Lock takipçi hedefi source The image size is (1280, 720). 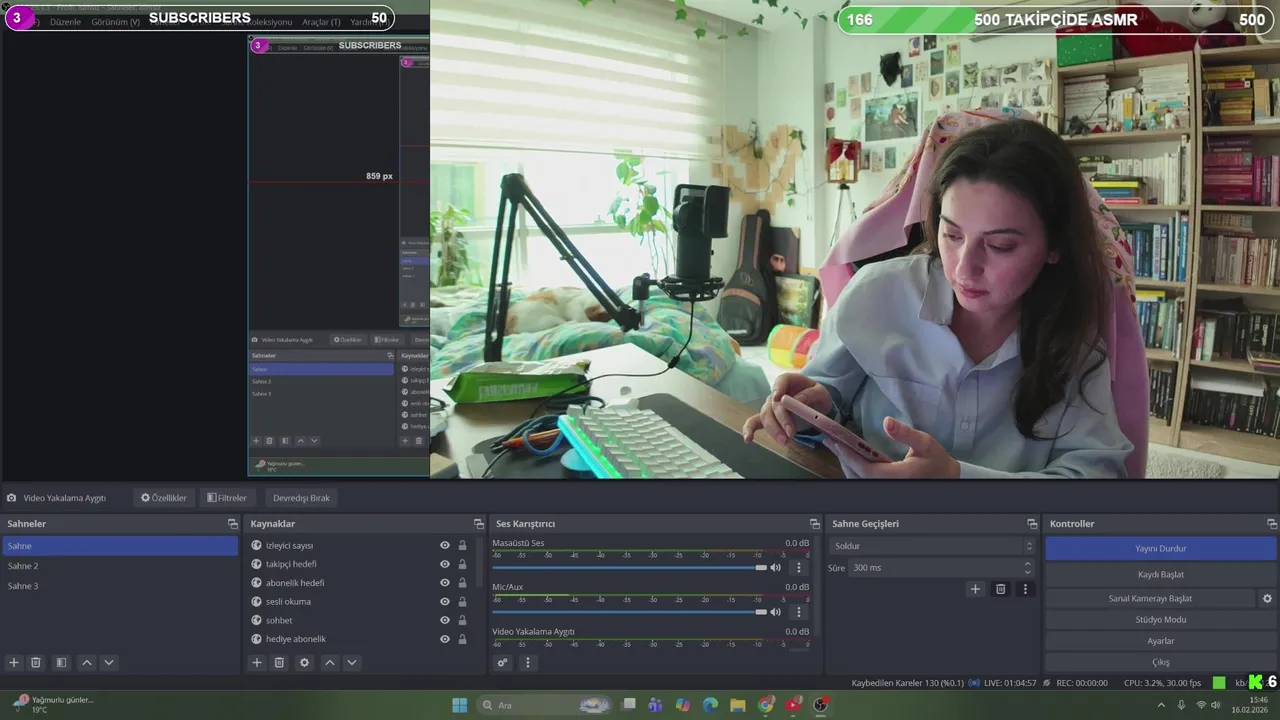click(x=462, y=564)
